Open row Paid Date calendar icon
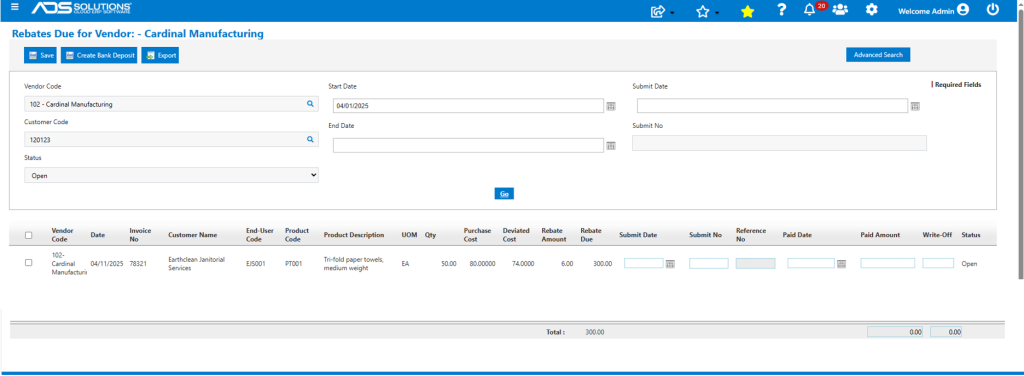 point(842,263)
